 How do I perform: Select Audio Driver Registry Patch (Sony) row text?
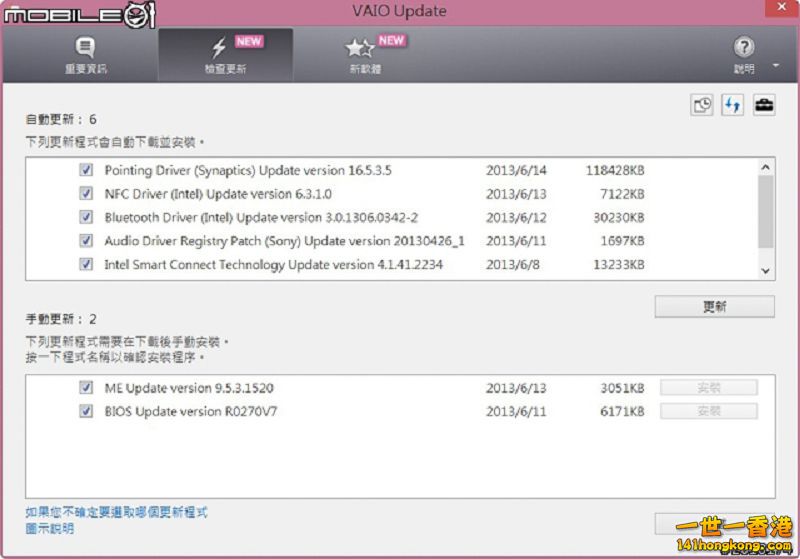pos(284,241)
